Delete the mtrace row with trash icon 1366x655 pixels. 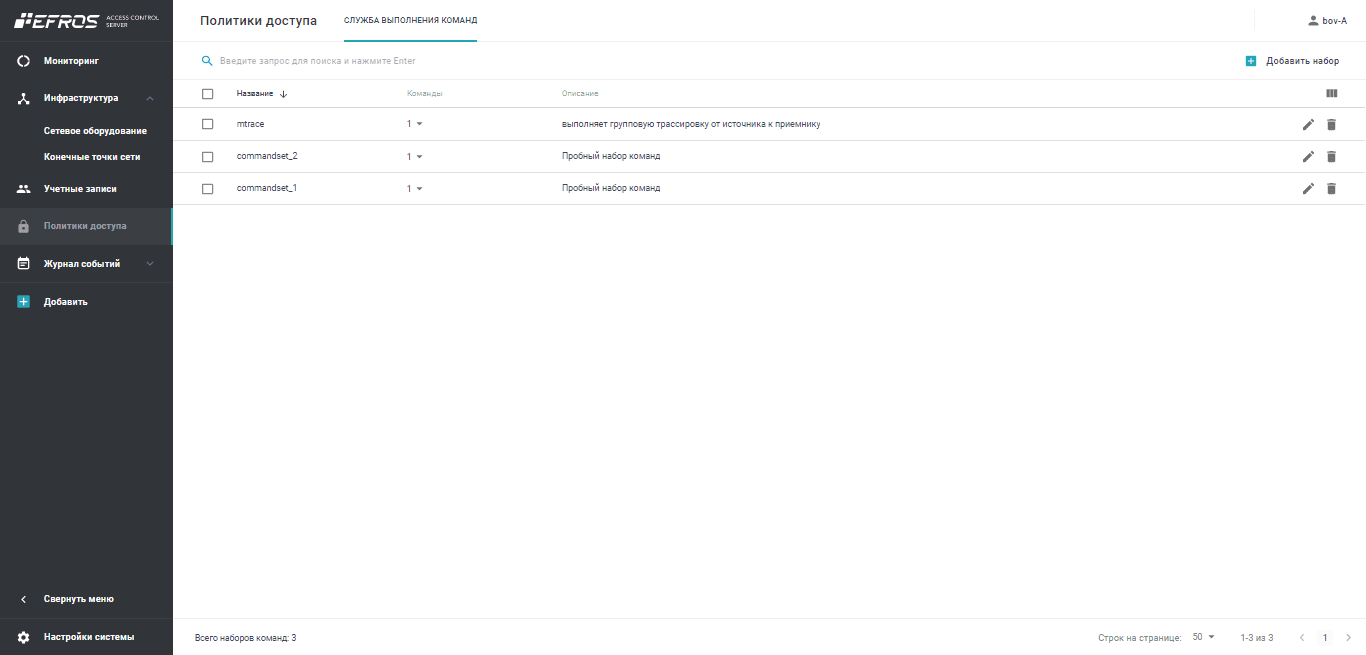pyautogui.click(x=1331, y=124)
